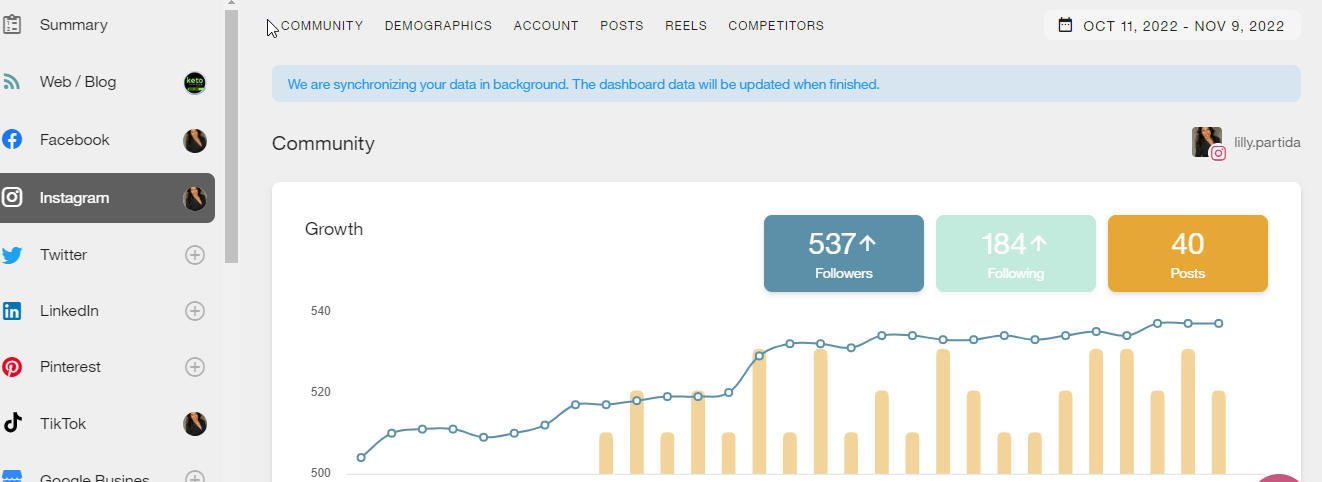Click the 540 axis label
Viewport: 1322px width, 482px height.
pos(320,311)
